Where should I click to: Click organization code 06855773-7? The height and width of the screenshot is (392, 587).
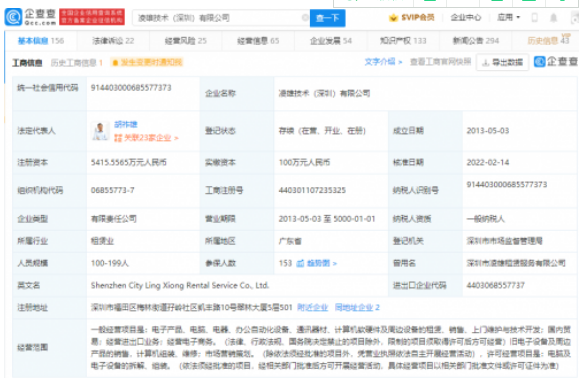pos(113,191)
